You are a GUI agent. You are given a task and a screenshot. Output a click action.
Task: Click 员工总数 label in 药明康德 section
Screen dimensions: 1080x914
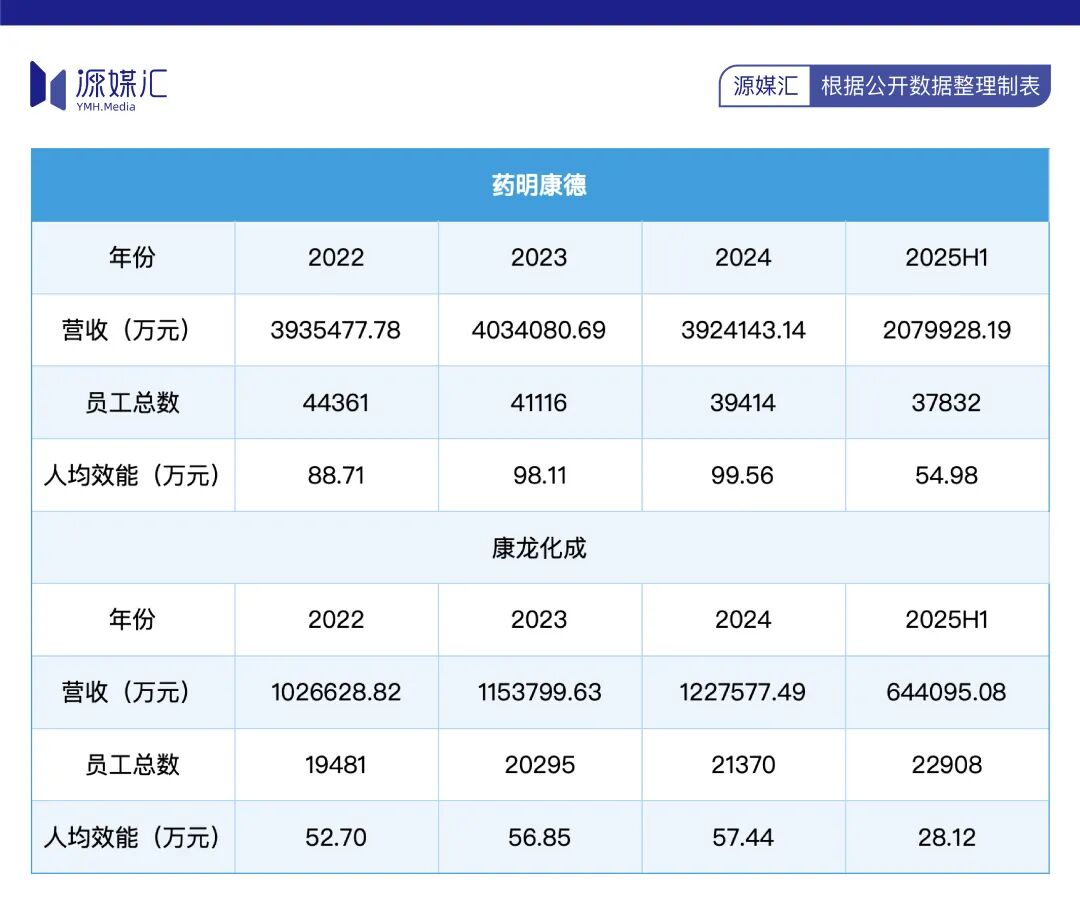(132, 402)
